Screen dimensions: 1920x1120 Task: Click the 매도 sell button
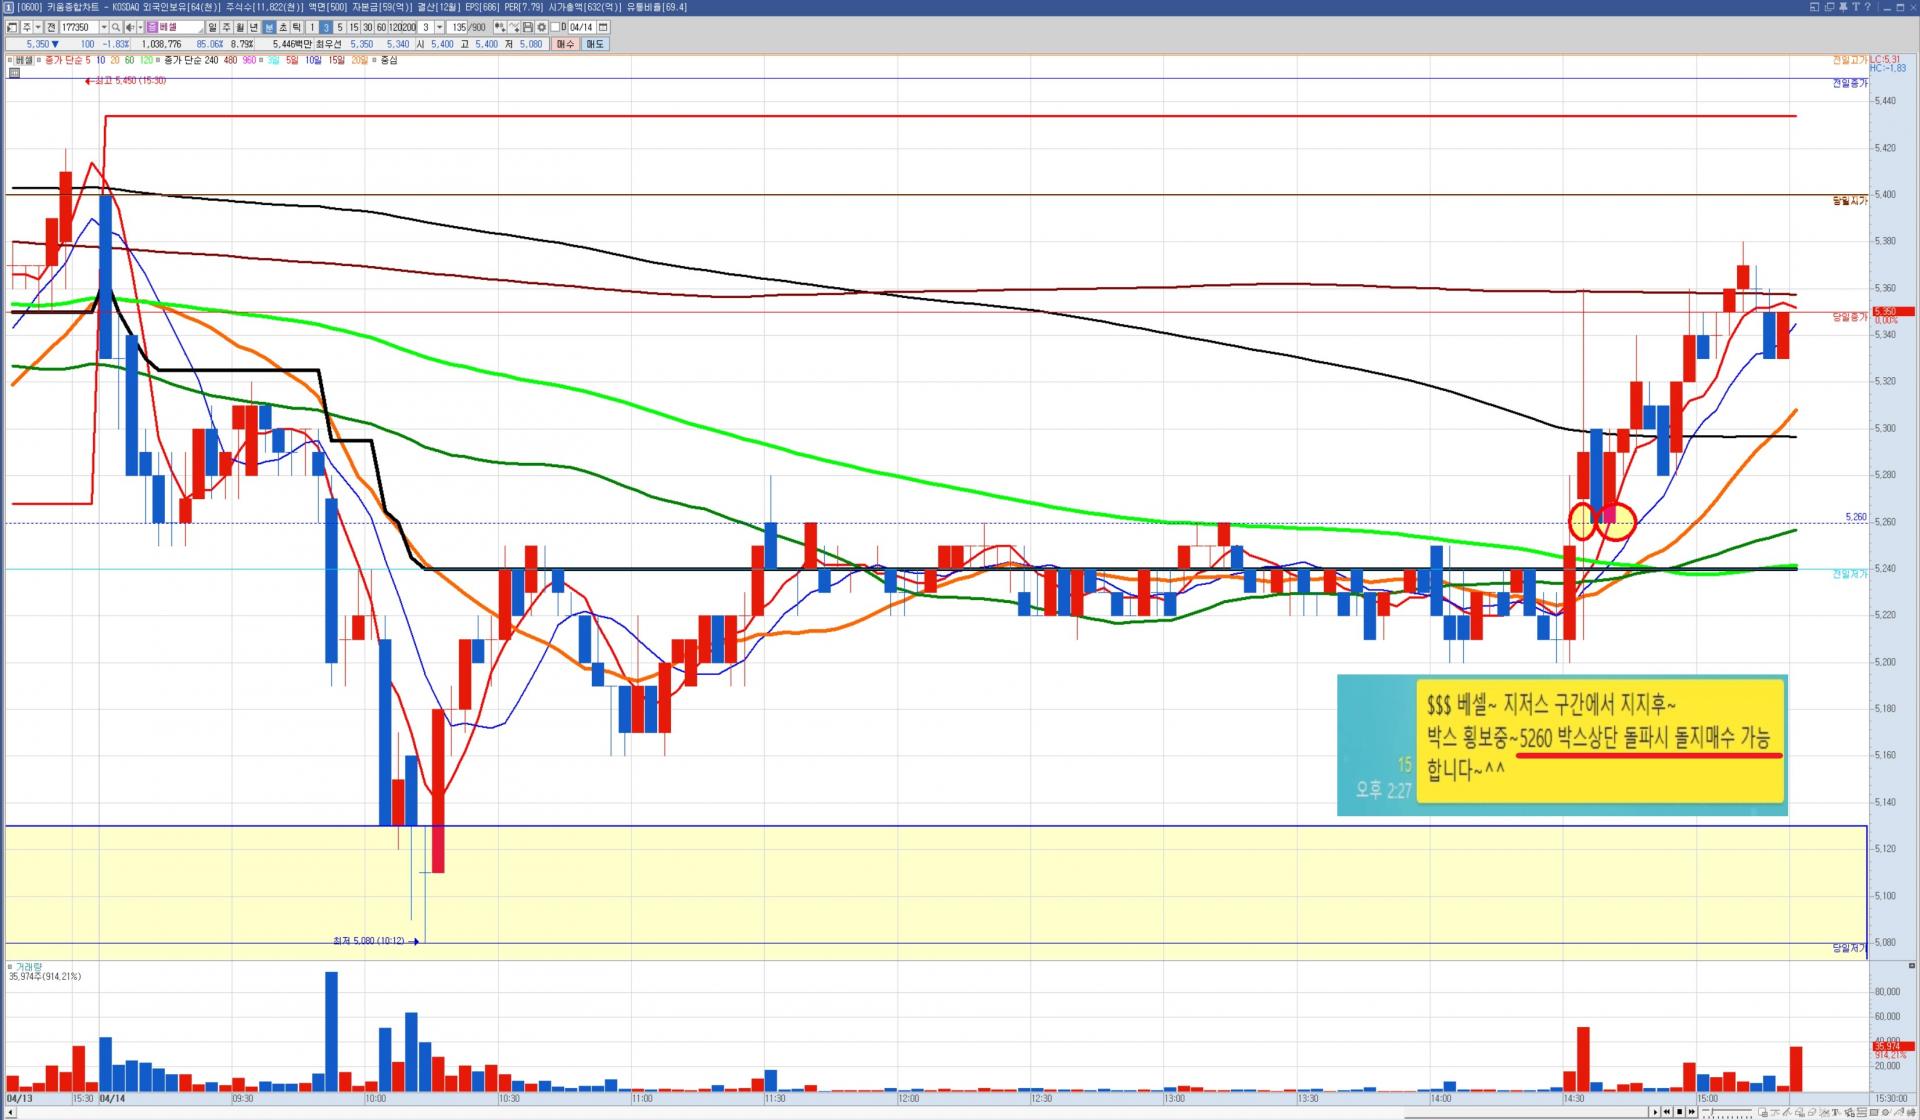(x=595, y=44)
